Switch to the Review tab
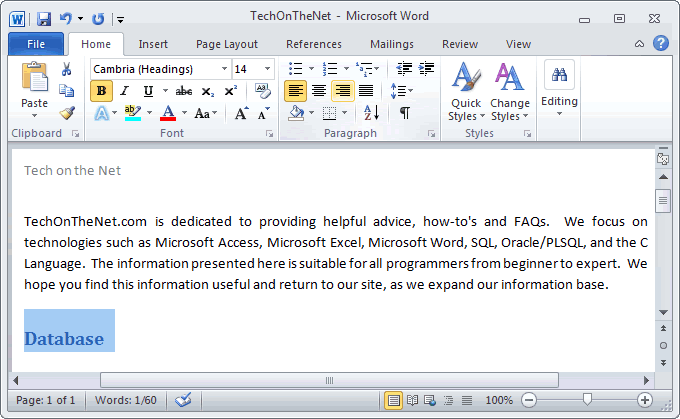This screenshot has width=680, height=419. [x=460, y=44]
